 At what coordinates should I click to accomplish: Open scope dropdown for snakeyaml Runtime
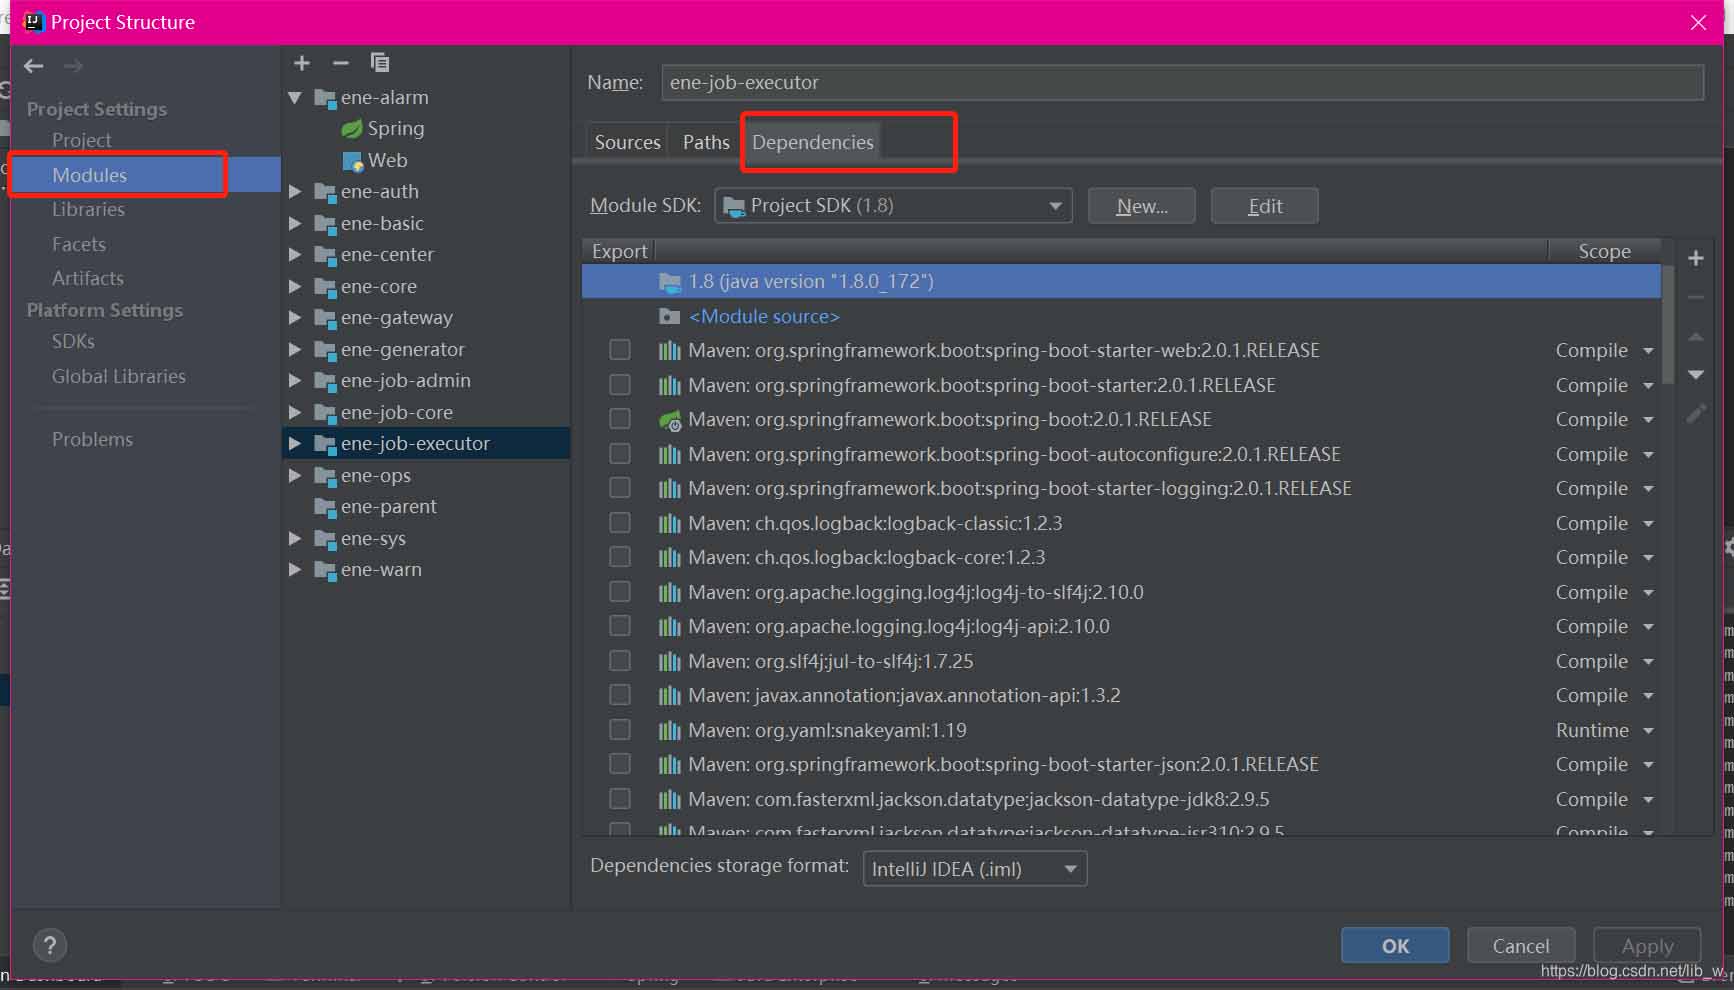1648,731
